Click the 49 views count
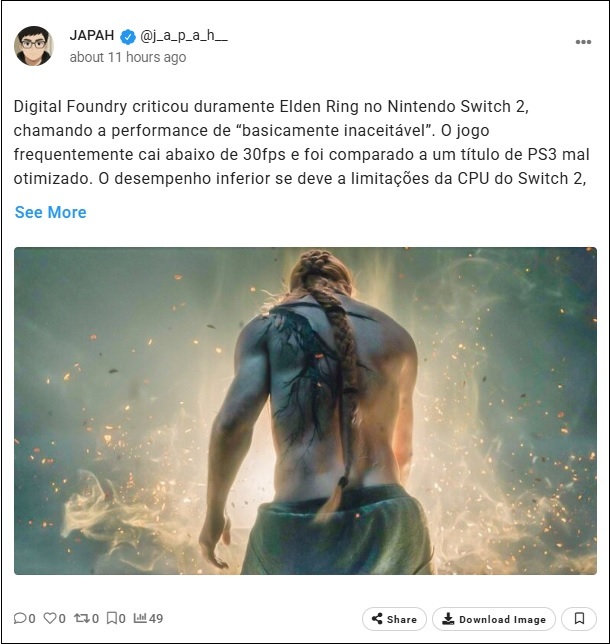Image resolution: width=610 pixels, height=644 pixels. pos(156,618)
